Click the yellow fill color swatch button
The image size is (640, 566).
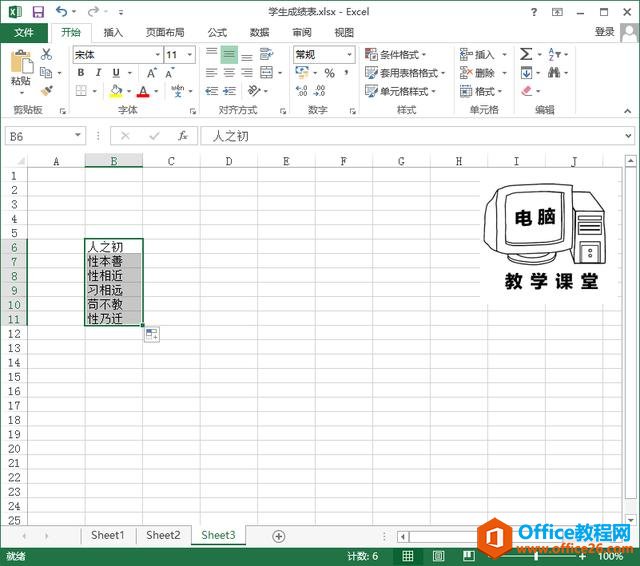(115, 92)
